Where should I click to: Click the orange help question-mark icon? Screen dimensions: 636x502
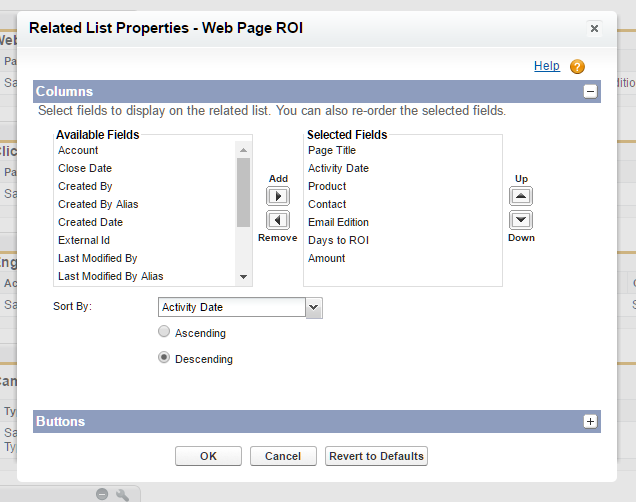click(577, 67)
